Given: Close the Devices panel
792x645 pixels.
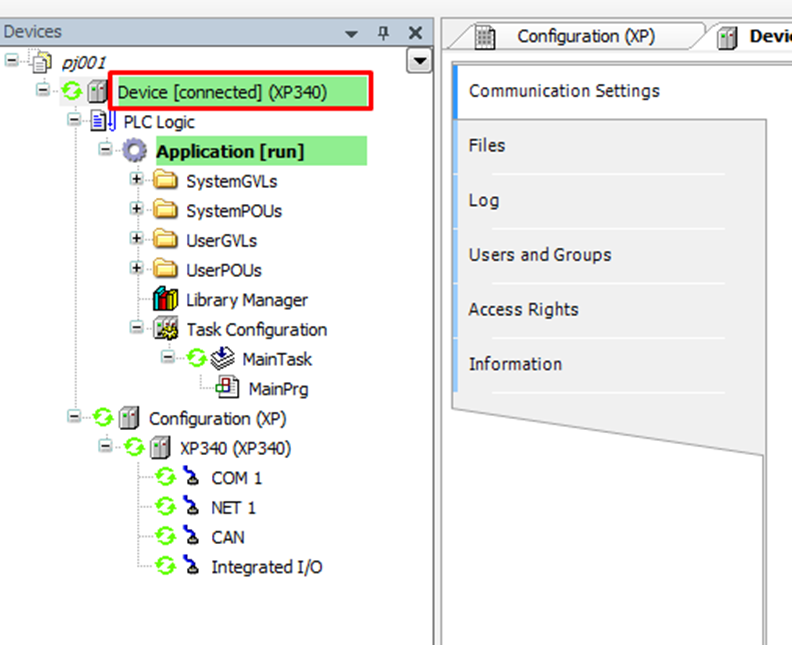Looking at the screenshot, I should 415,33.
